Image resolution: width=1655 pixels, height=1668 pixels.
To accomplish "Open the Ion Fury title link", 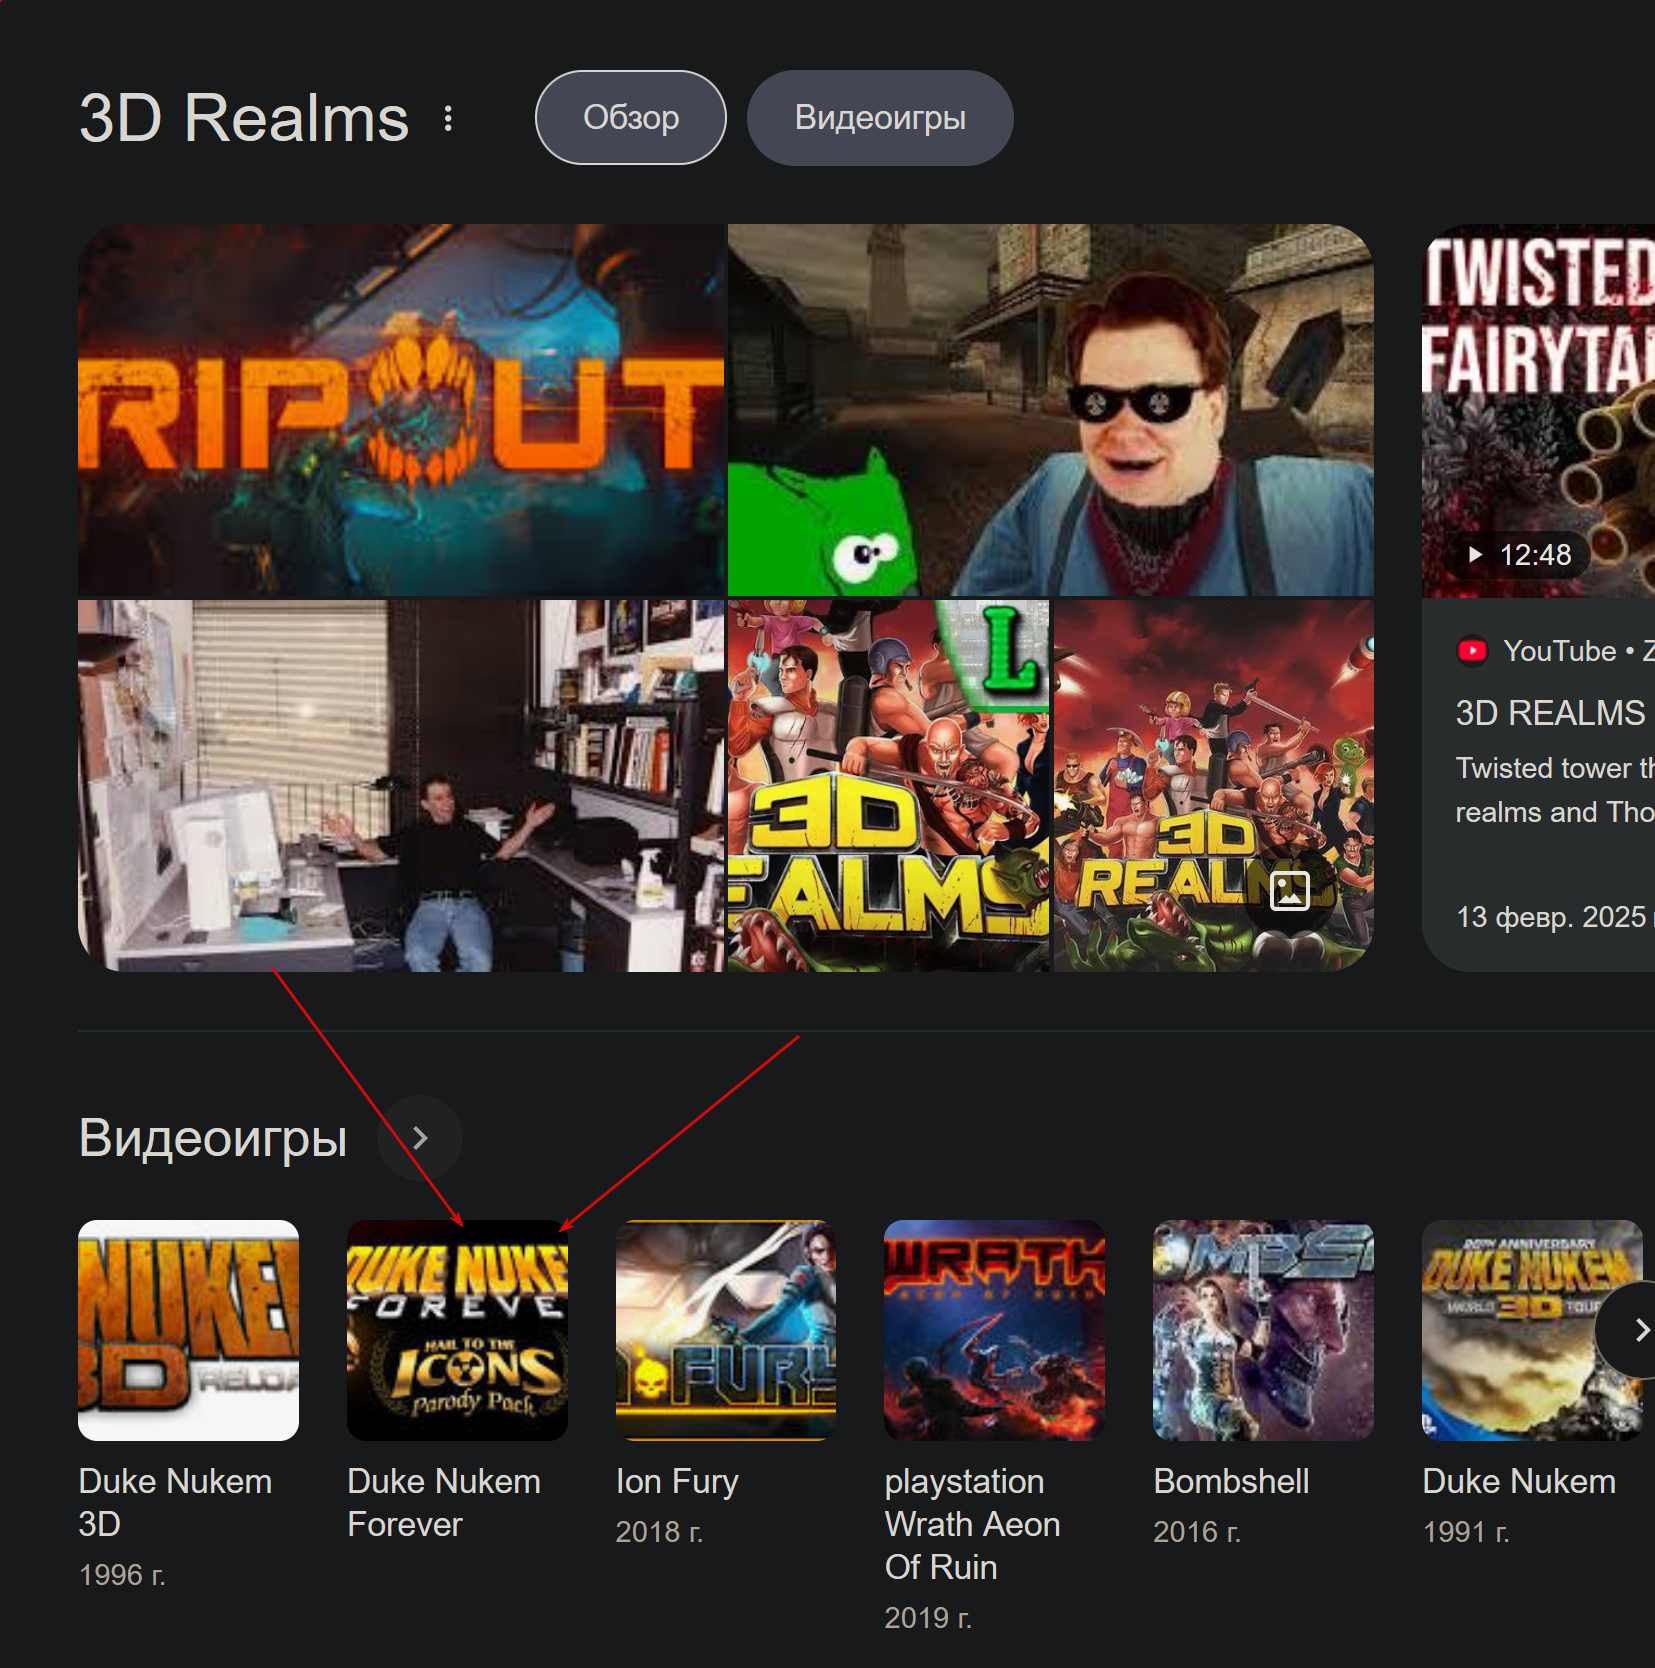I will tap(677, 1482).
